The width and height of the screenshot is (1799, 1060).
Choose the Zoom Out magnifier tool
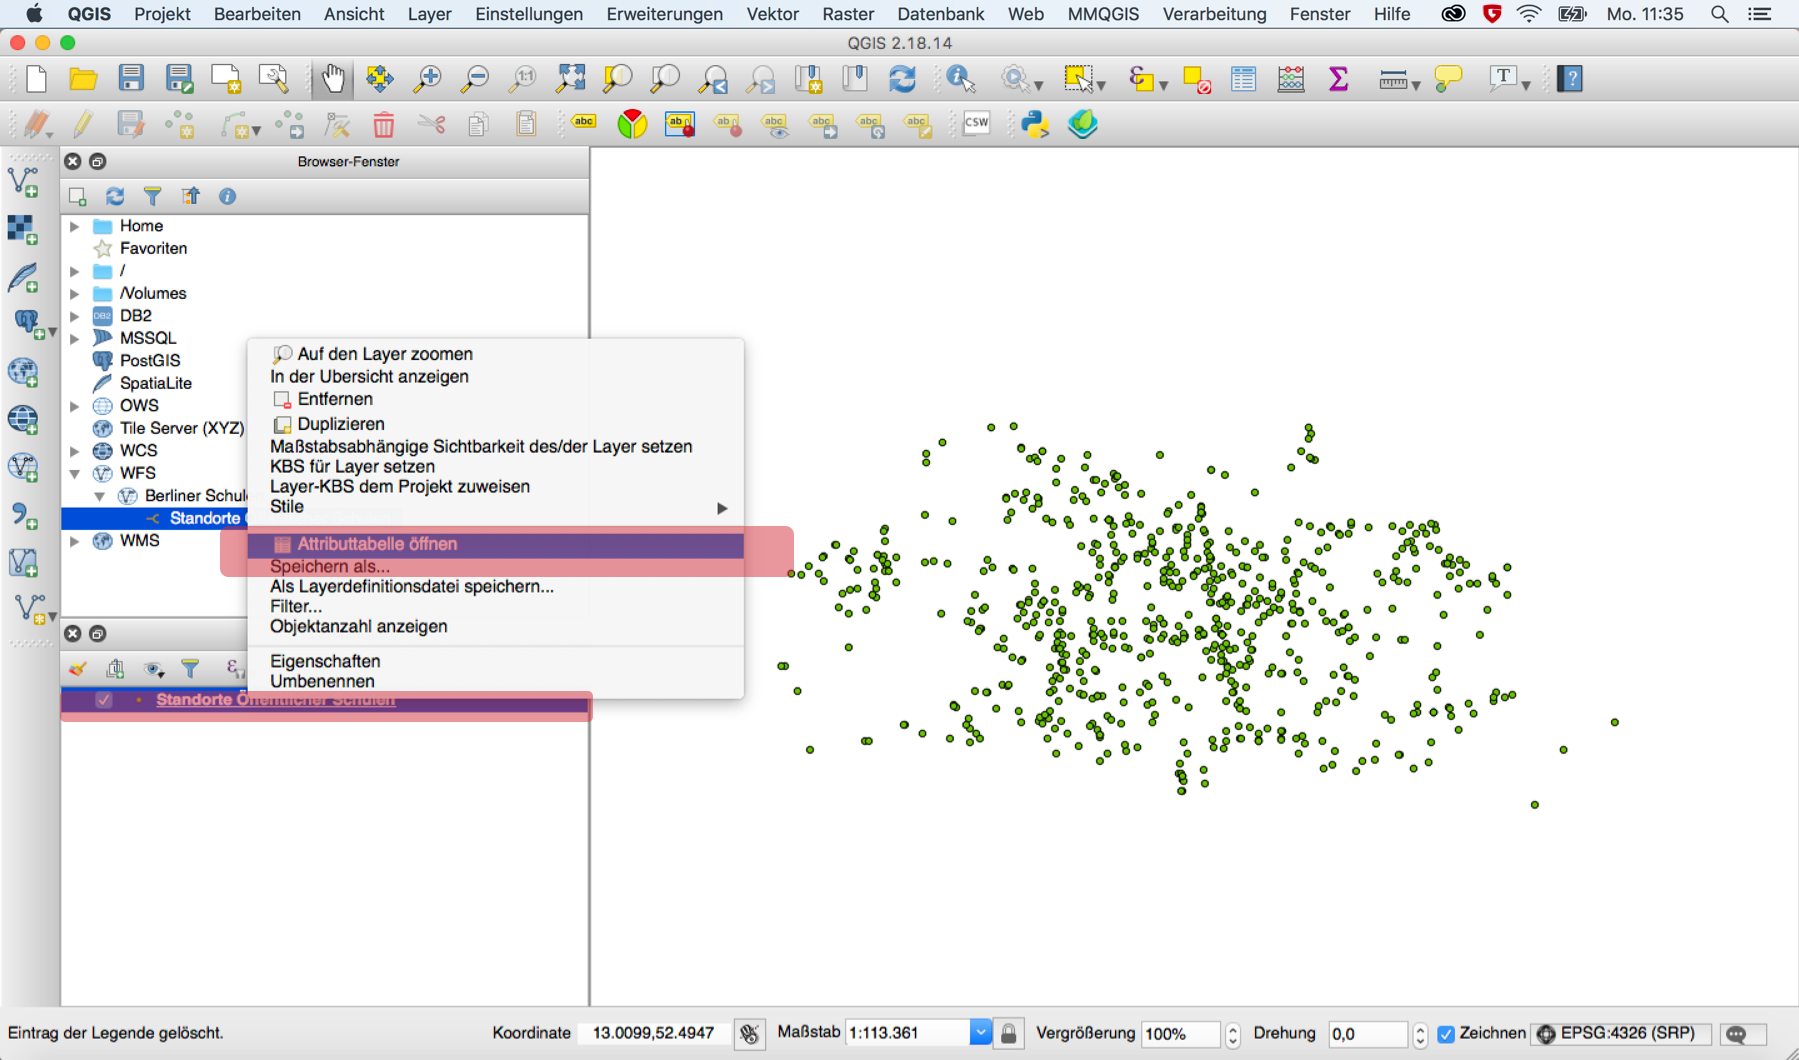475,79
